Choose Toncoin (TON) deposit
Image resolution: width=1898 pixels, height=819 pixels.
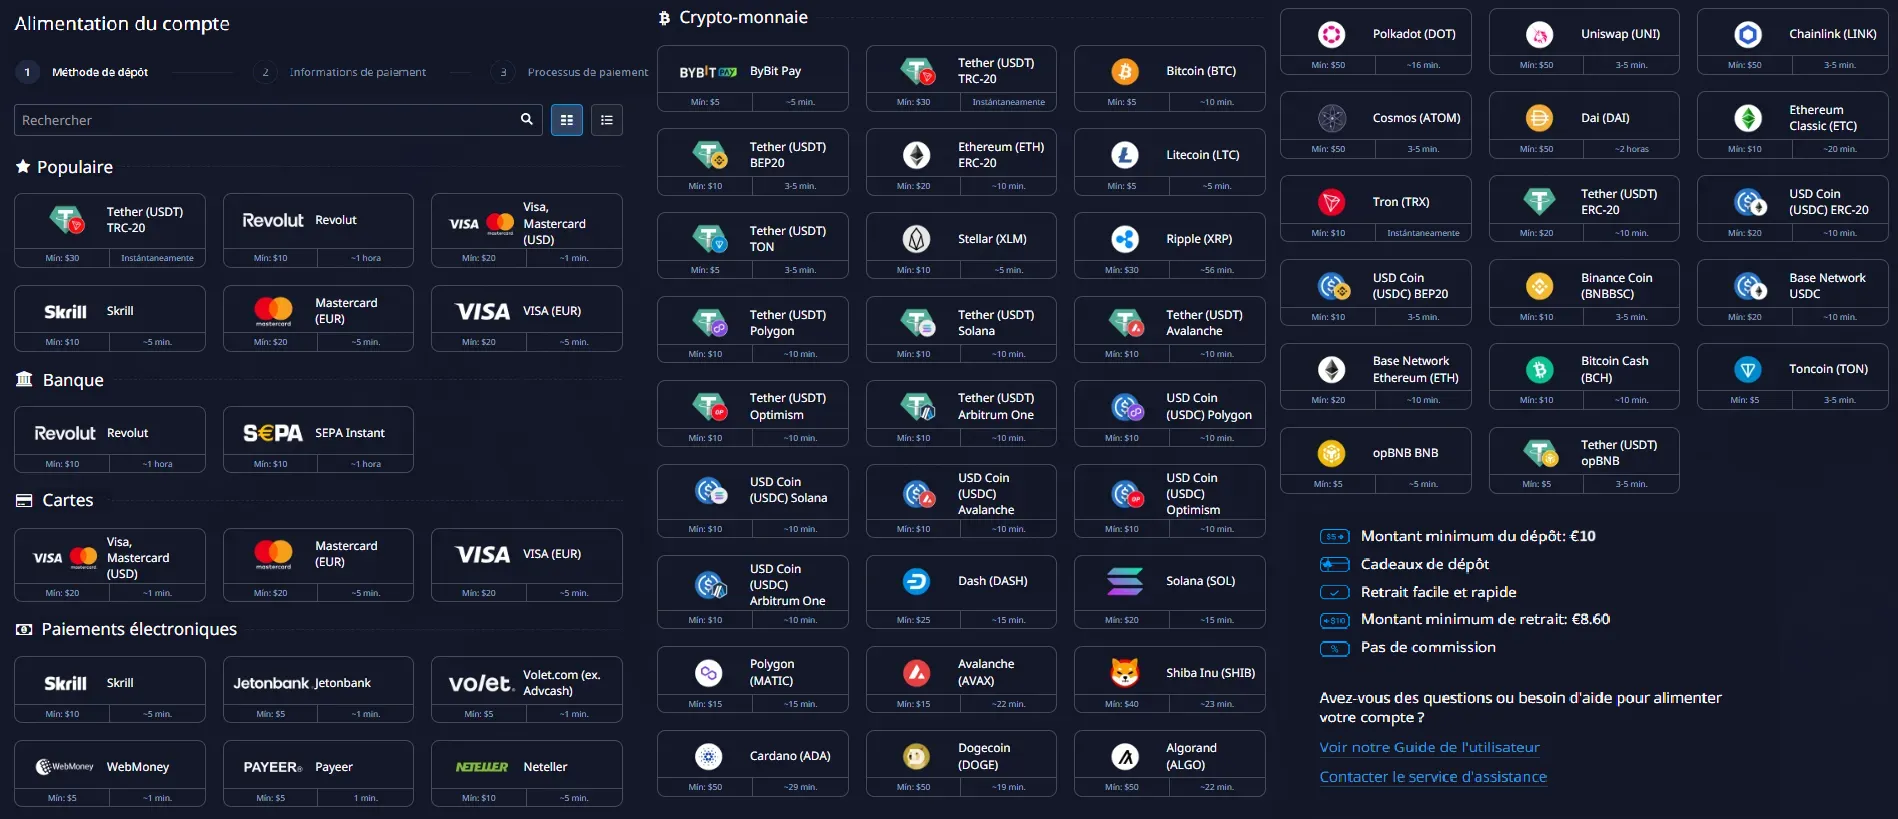click(x=1793, y=376)
